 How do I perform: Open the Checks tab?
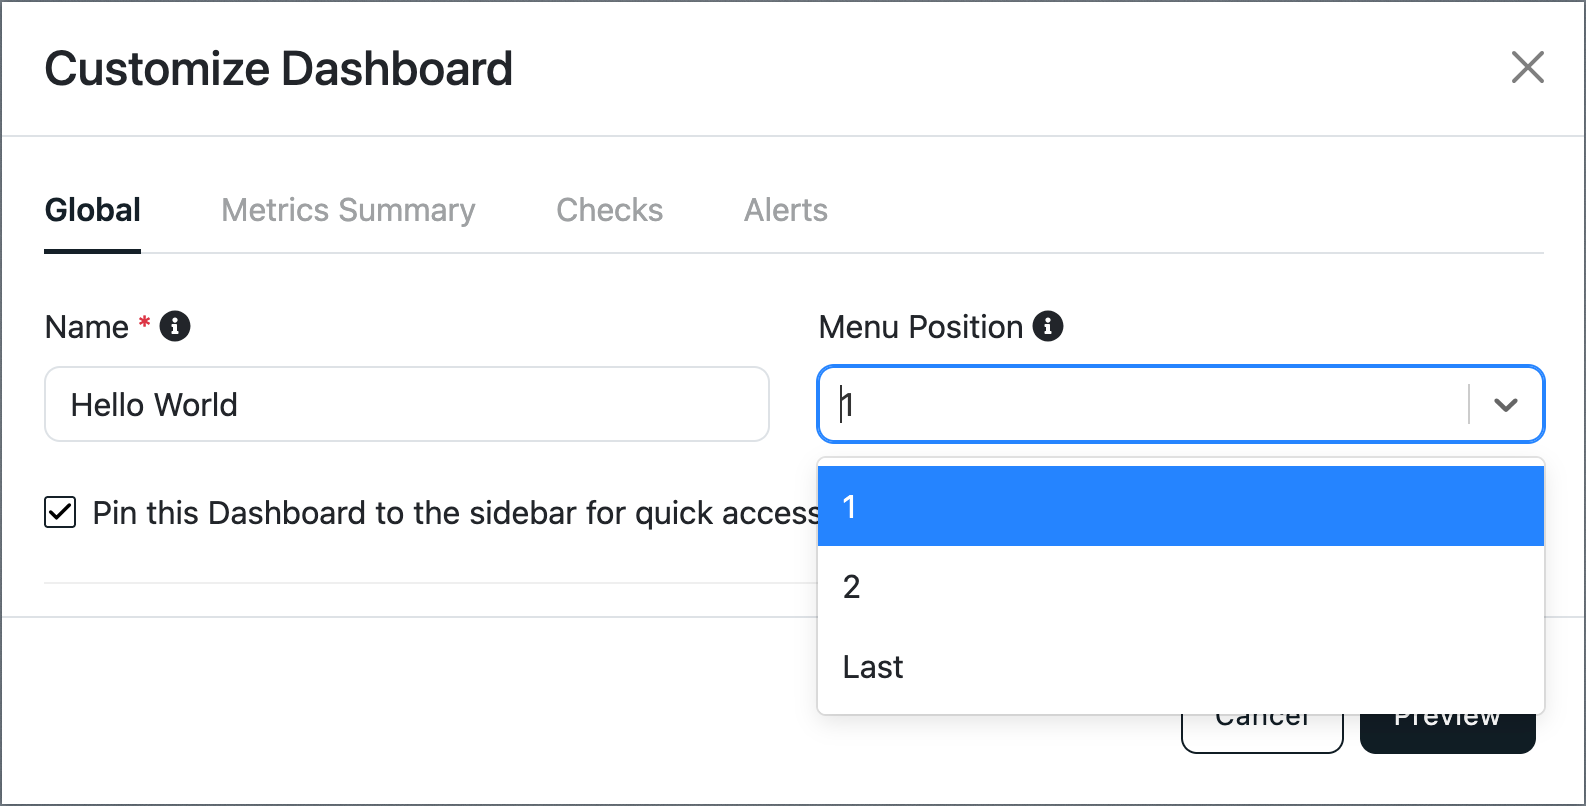[610, 210]
